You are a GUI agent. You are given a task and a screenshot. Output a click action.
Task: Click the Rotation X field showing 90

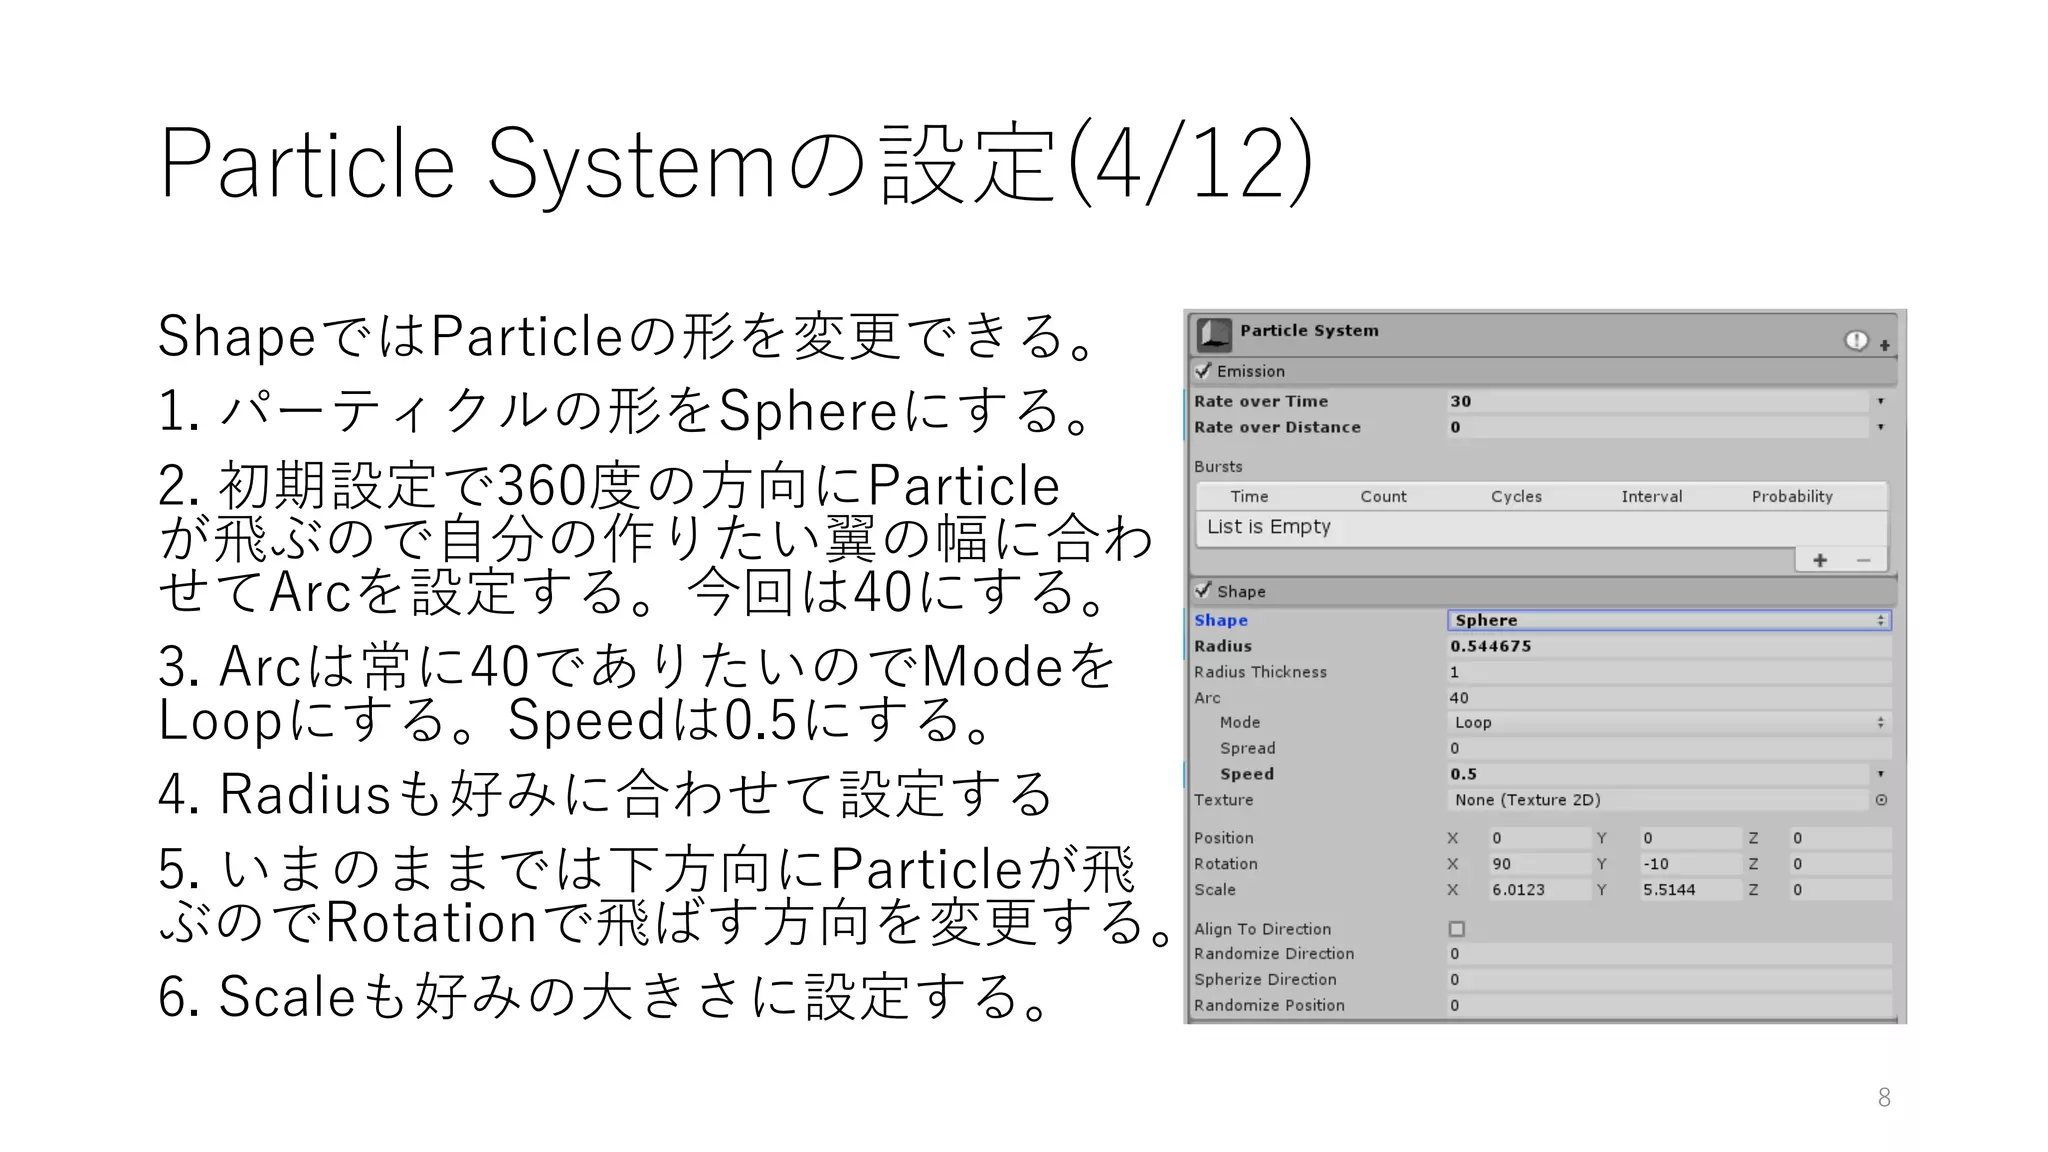[1539, 864]
